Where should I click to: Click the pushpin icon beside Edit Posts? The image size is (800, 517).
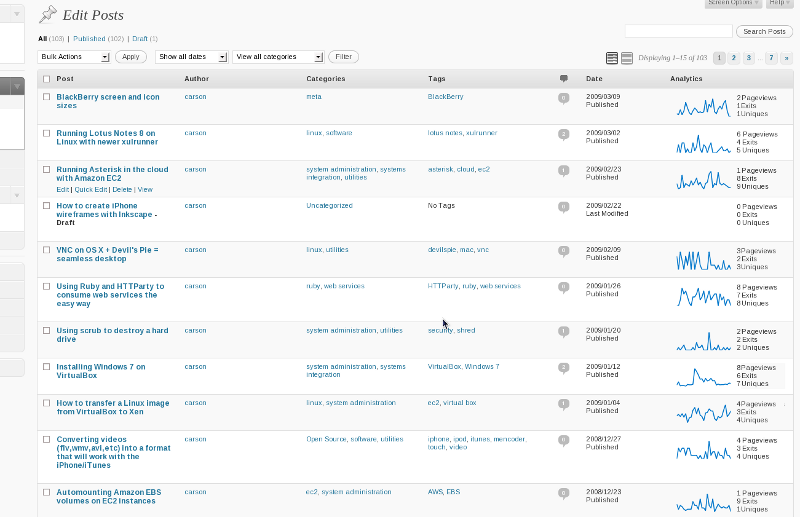pyautogui.click(x=47, y=15)
